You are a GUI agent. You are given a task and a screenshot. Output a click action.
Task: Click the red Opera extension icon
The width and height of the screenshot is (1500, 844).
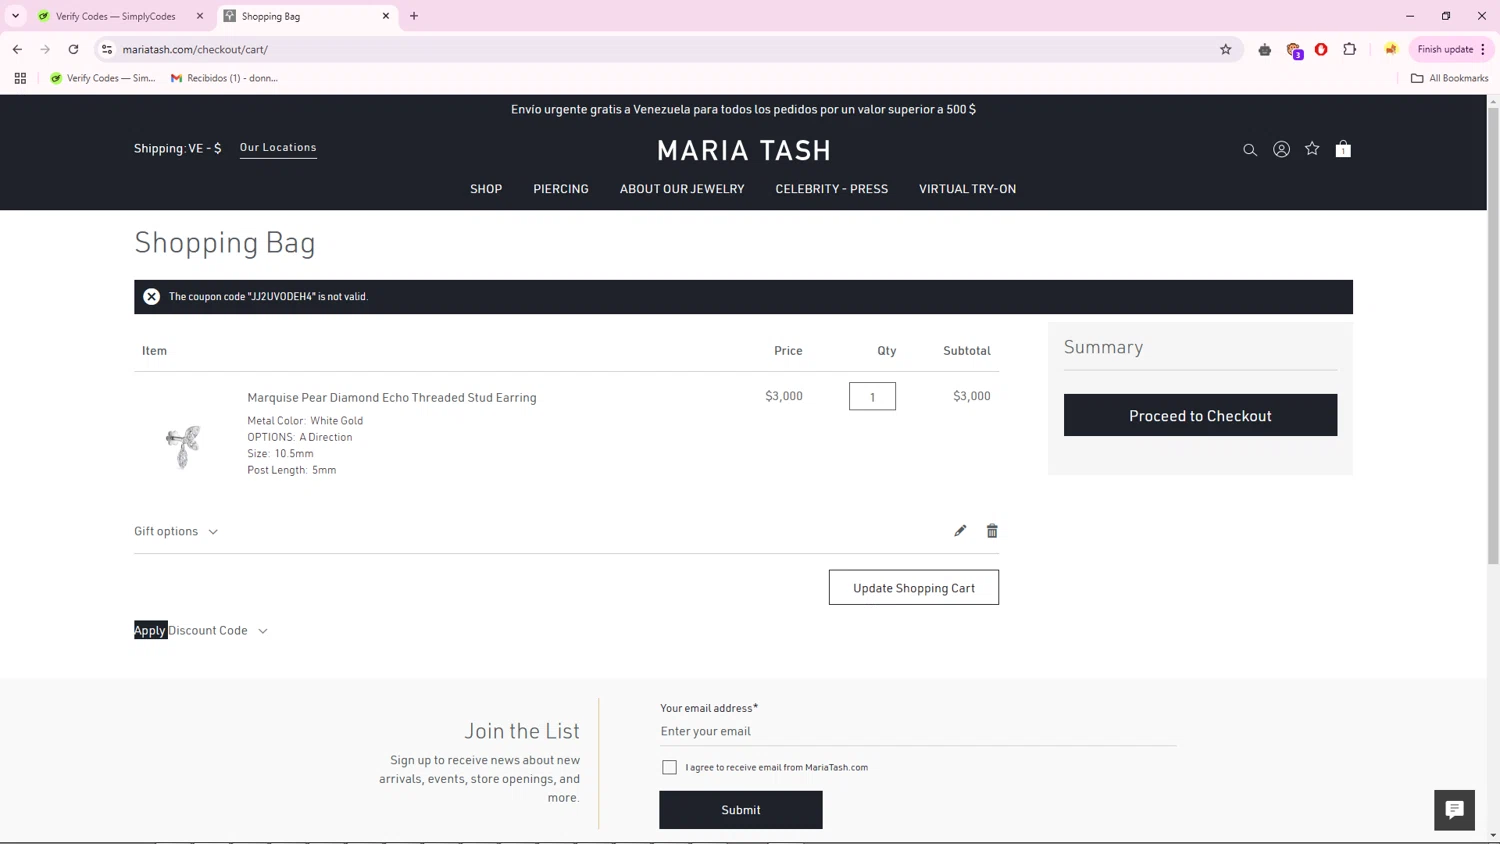tap(1321, 49)
